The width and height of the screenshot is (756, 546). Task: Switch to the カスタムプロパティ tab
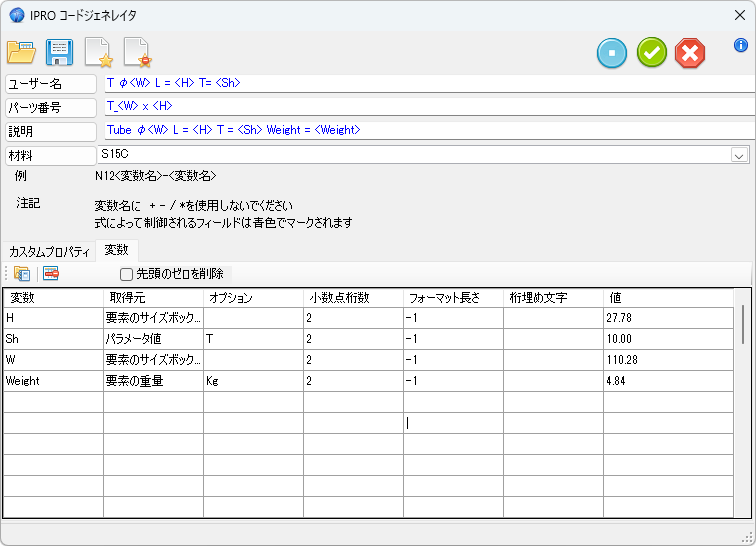tap(49, 251)
